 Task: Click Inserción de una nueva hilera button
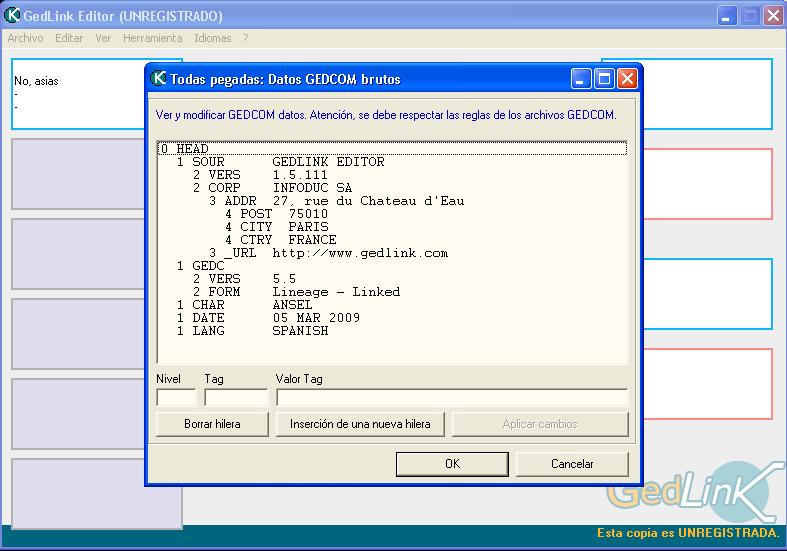[x=360, y=424]
